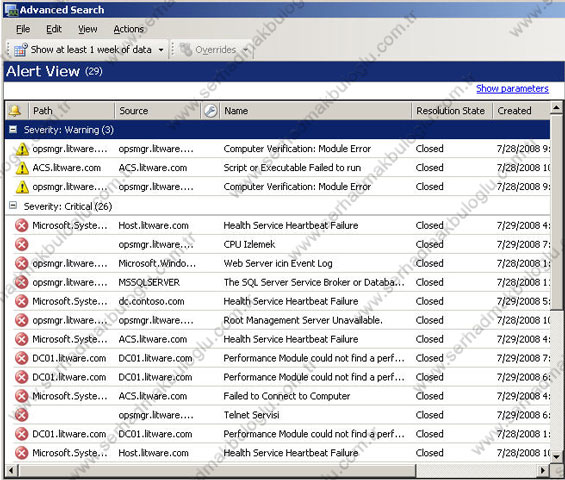Click critical icon of MSSQLSERVER alert
Viewport: 565px width, 480px height.
(22, 282)
